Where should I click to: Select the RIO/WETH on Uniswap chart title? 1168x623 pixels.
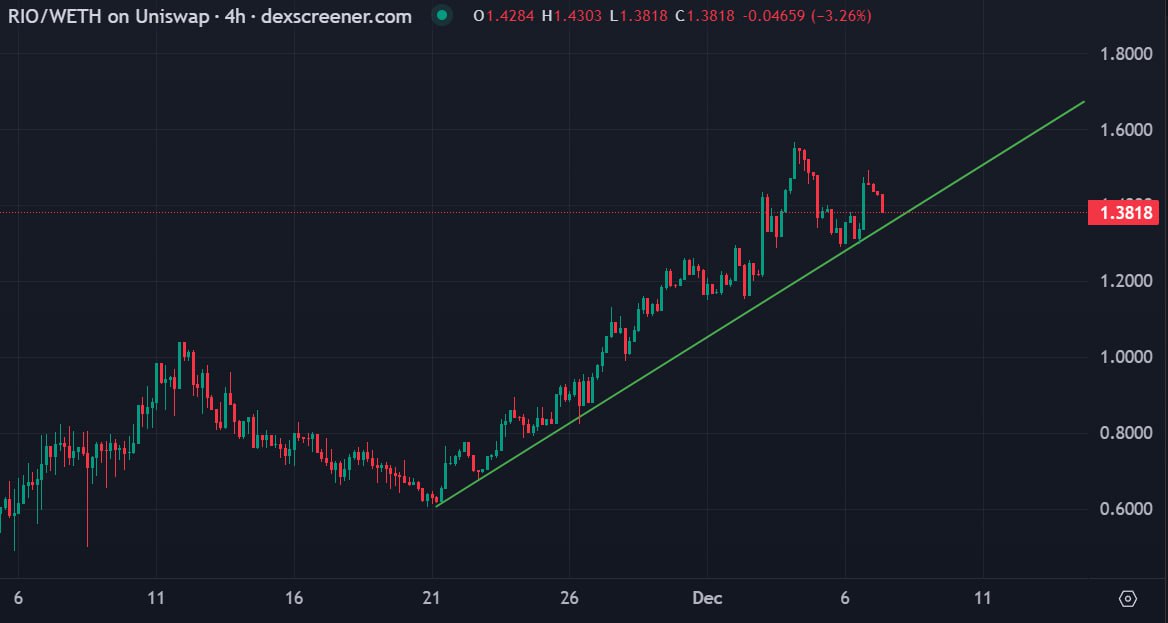pyautogui.click(x=209, y=16)
